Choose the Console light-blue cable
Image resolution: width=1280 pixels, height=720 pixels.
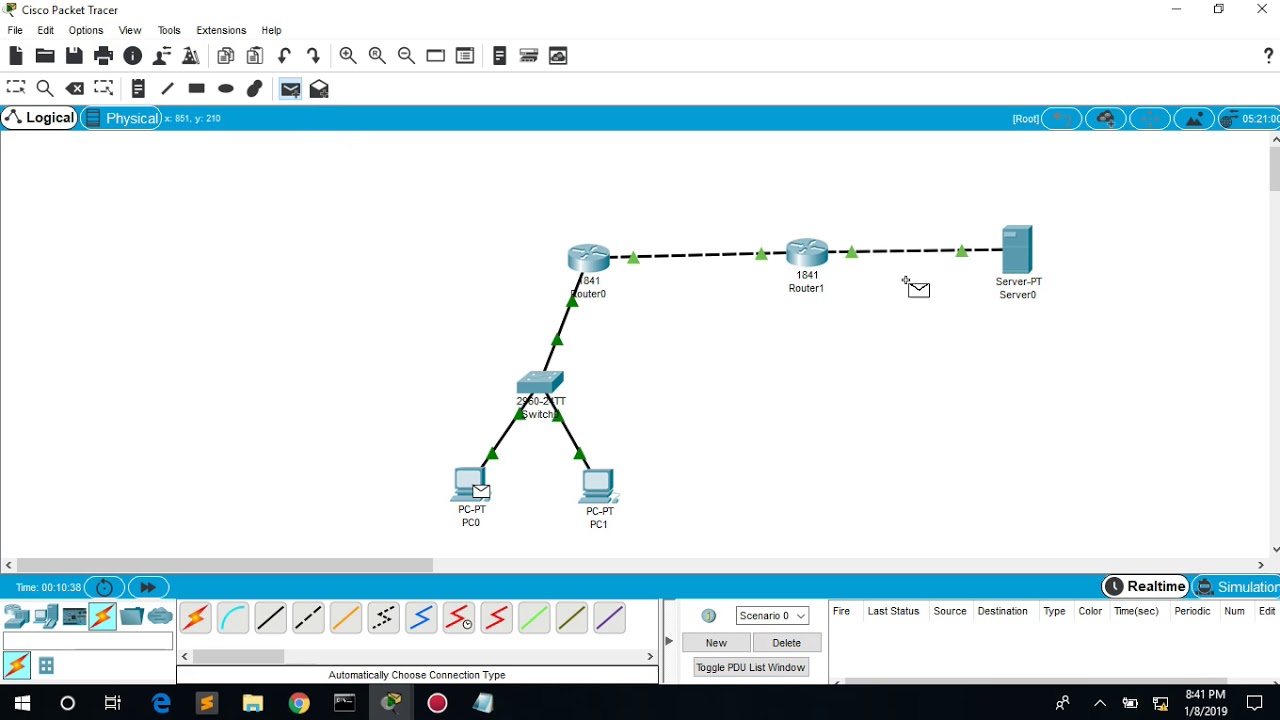233,618
